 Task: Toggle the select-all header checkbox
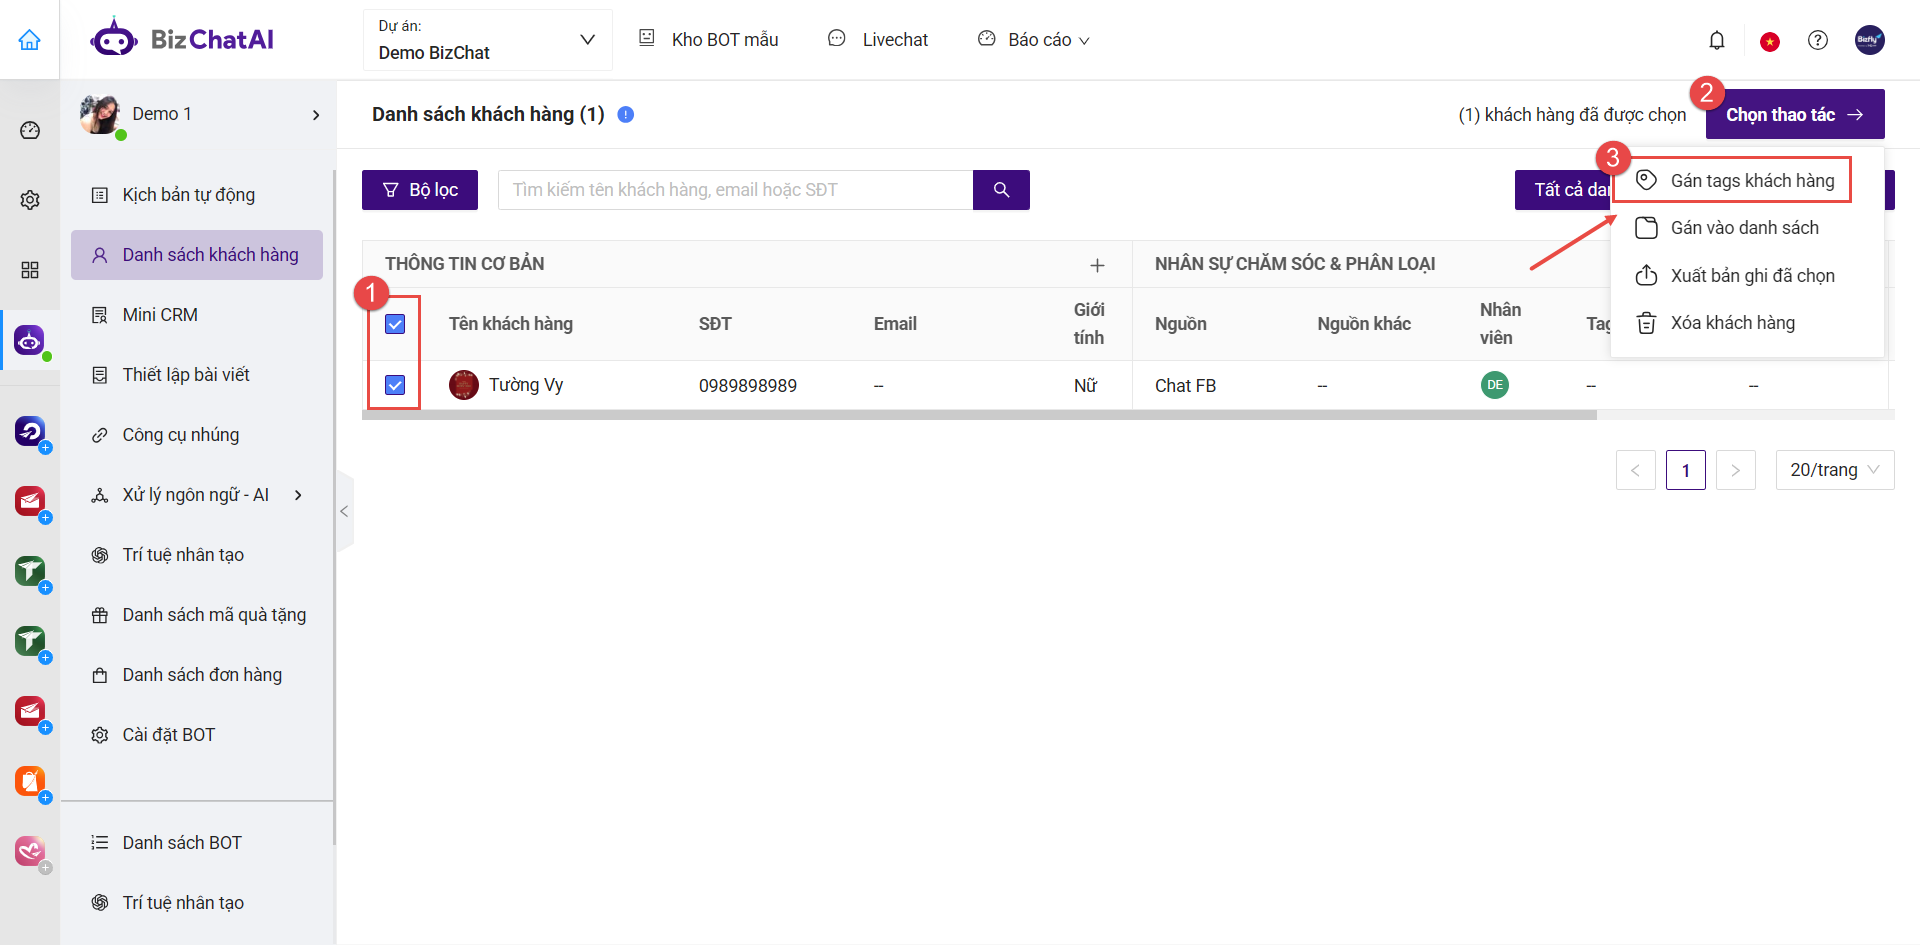coord(395,324)
